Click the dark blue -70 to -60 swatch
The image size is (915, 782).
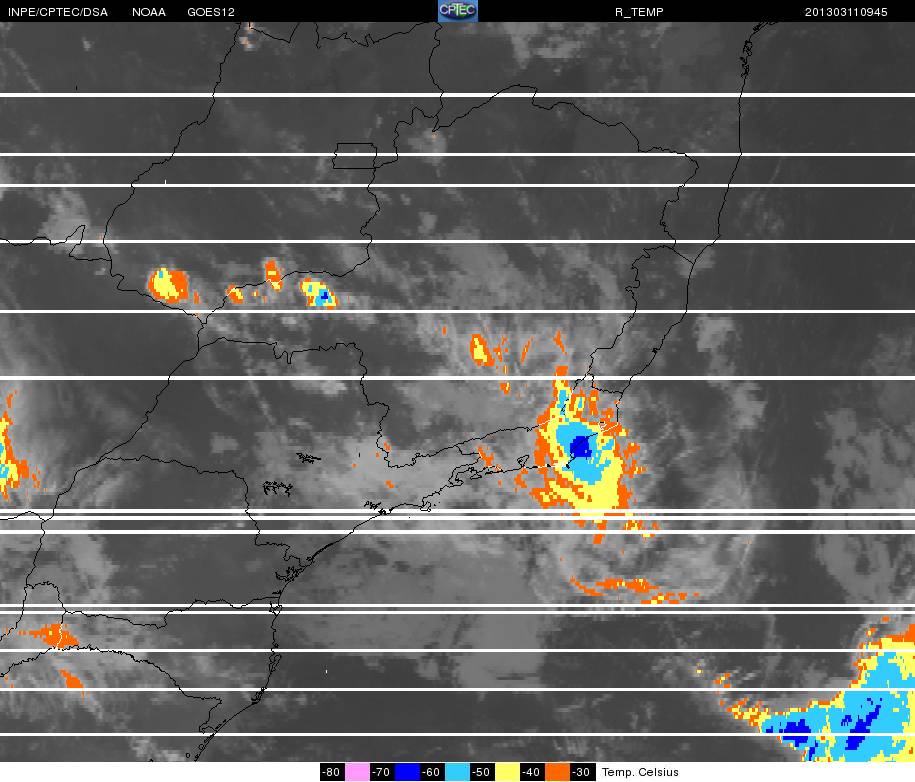point(407,772)
